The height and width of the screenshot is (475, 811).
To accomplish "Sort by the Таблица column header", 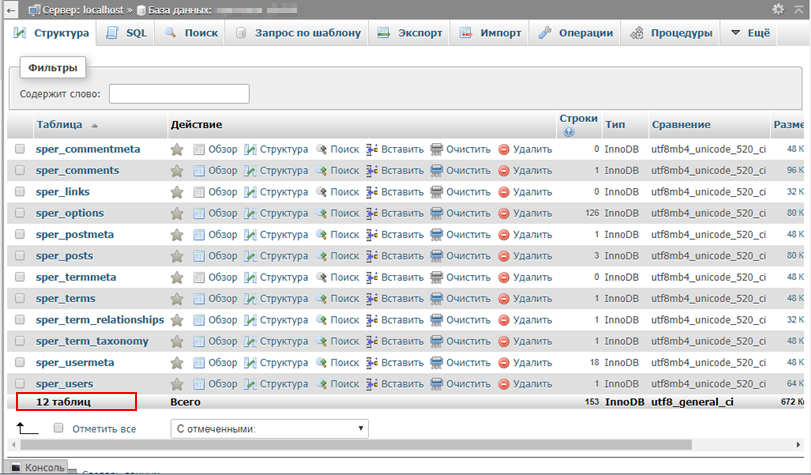I will (x=59, y=125).
